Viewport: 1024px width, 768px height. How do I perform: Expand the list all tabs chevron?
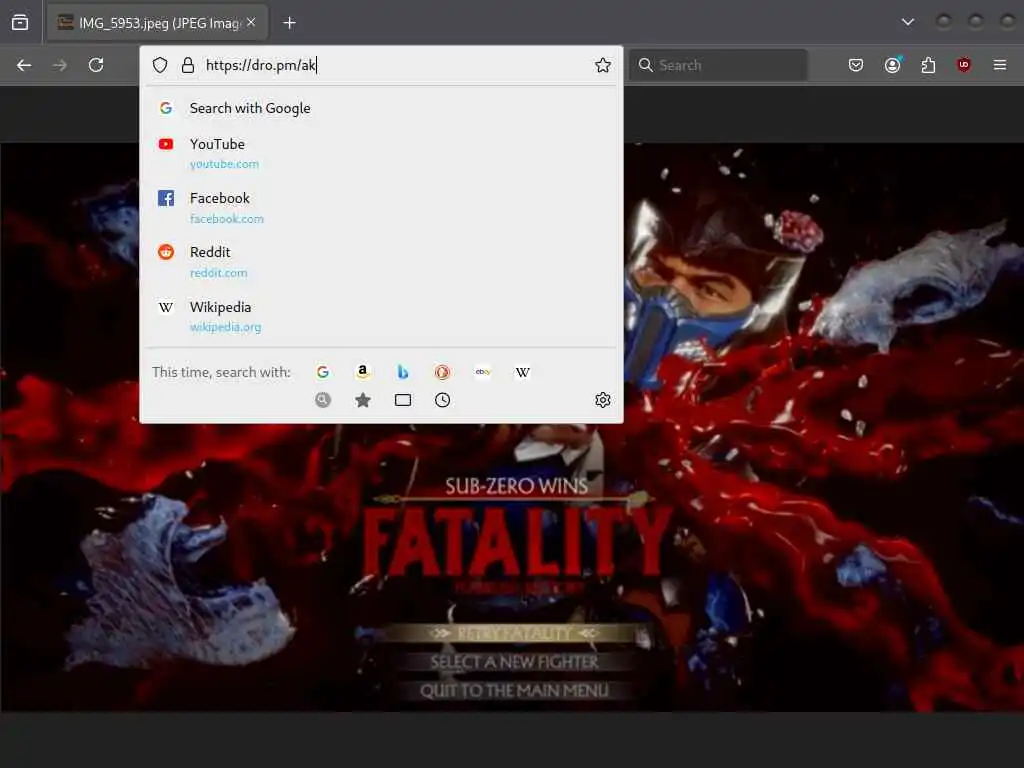(907, 22)
